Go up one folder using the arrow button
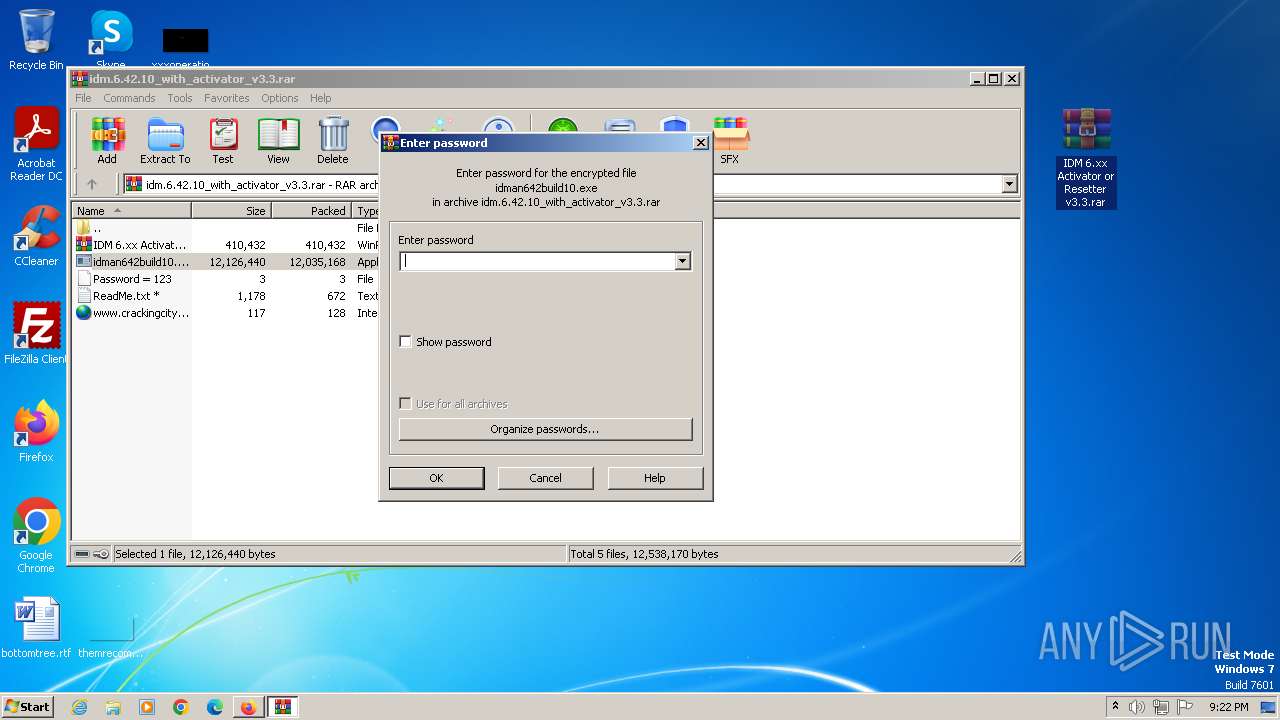This screenshot has height=720, width=1280. click(92, 184)
